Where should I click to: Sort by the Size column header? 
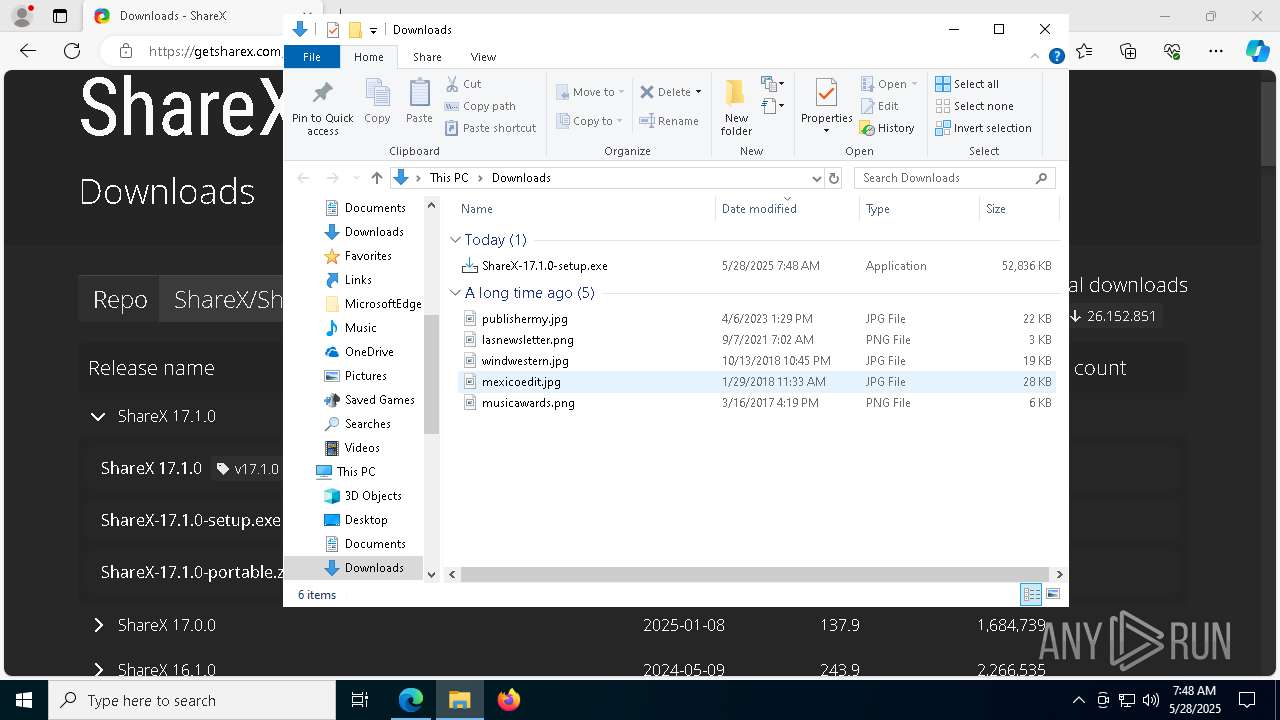[x=1018, y=209]
